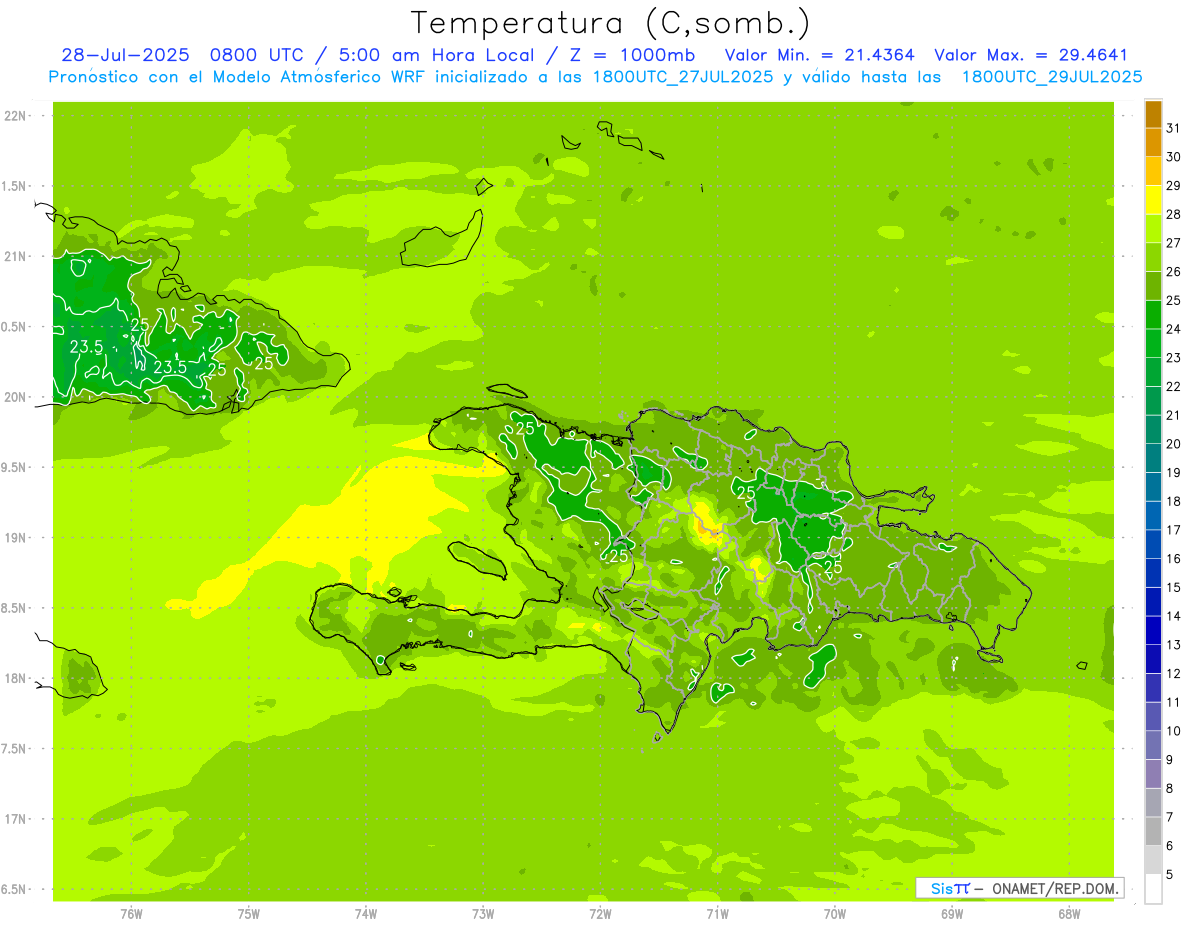Viewport: 1200px width, 927px height.
Task: Click the '18' value on the color scale
Action: click(1173, 502)
